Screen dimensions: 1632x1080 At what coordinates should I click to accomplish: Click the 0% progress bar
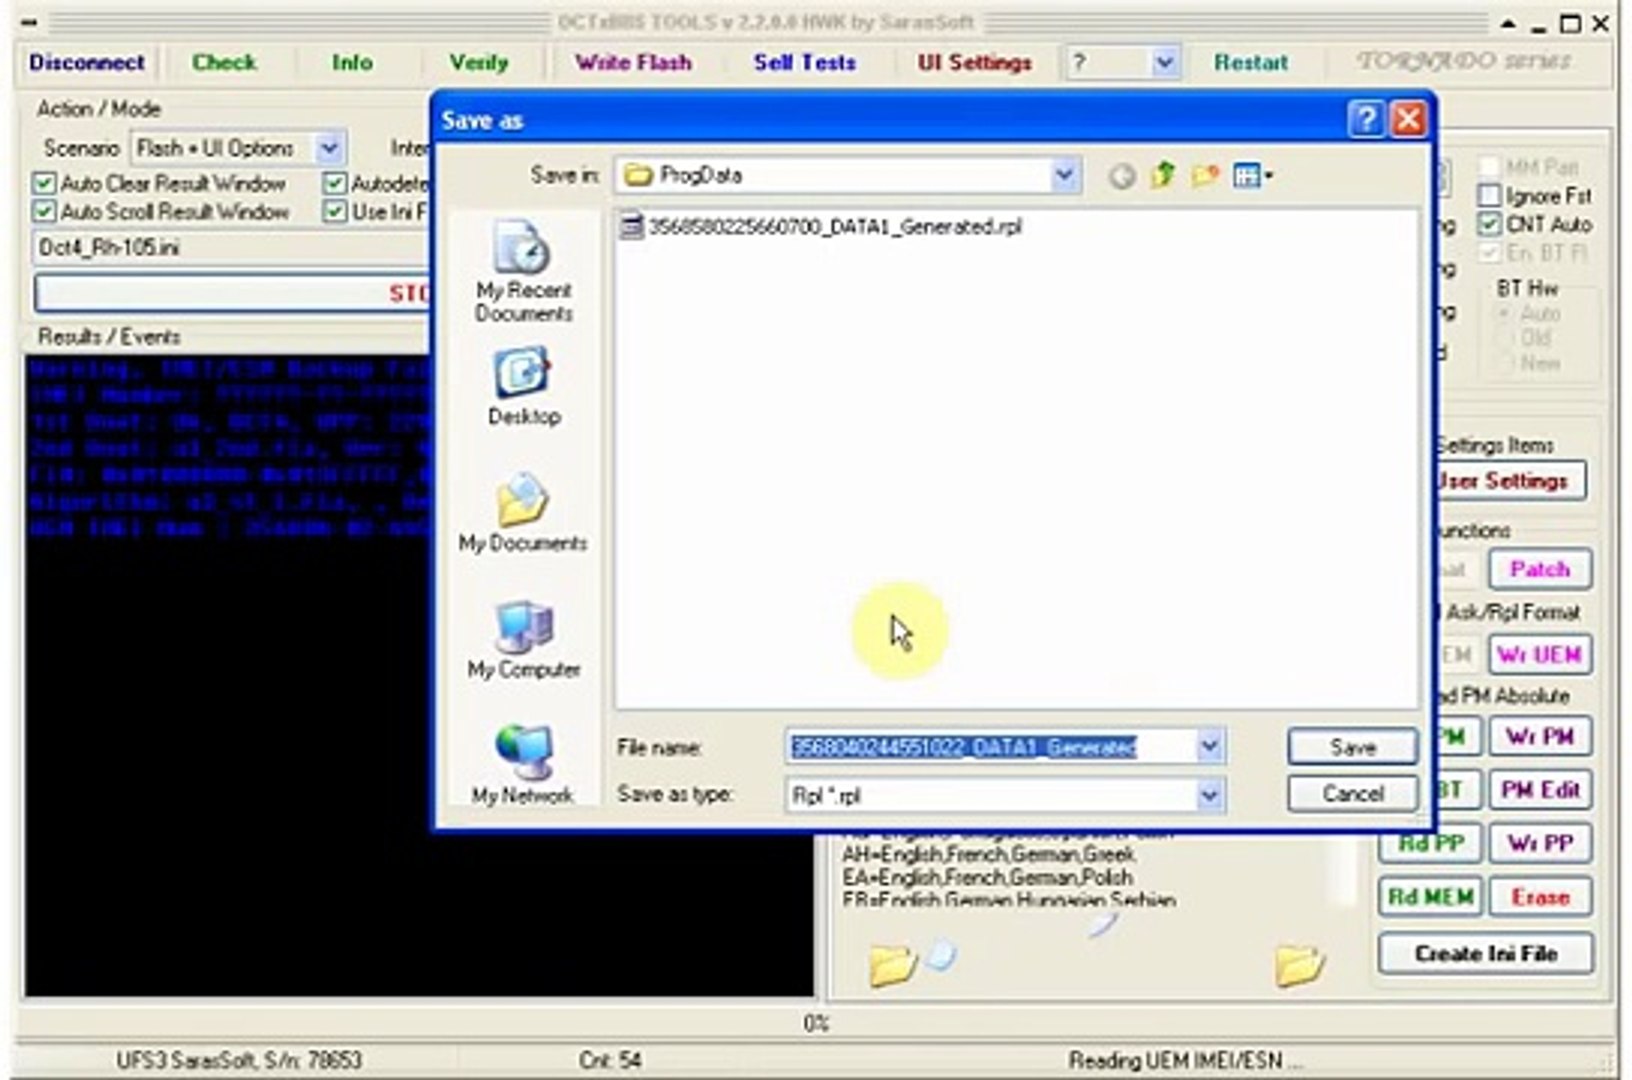pyautogui.click(x=816, y=1023)
